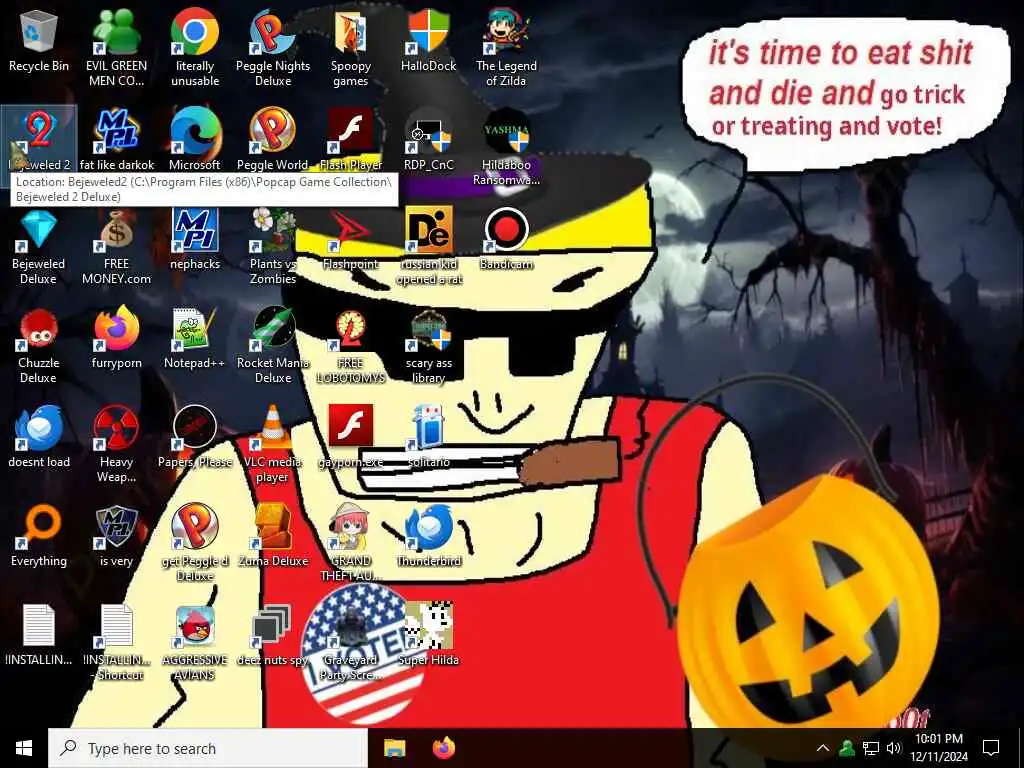This screenshot has height=768, width=1024.
Task: Open the notification center icon
Action: coord(991,748)
